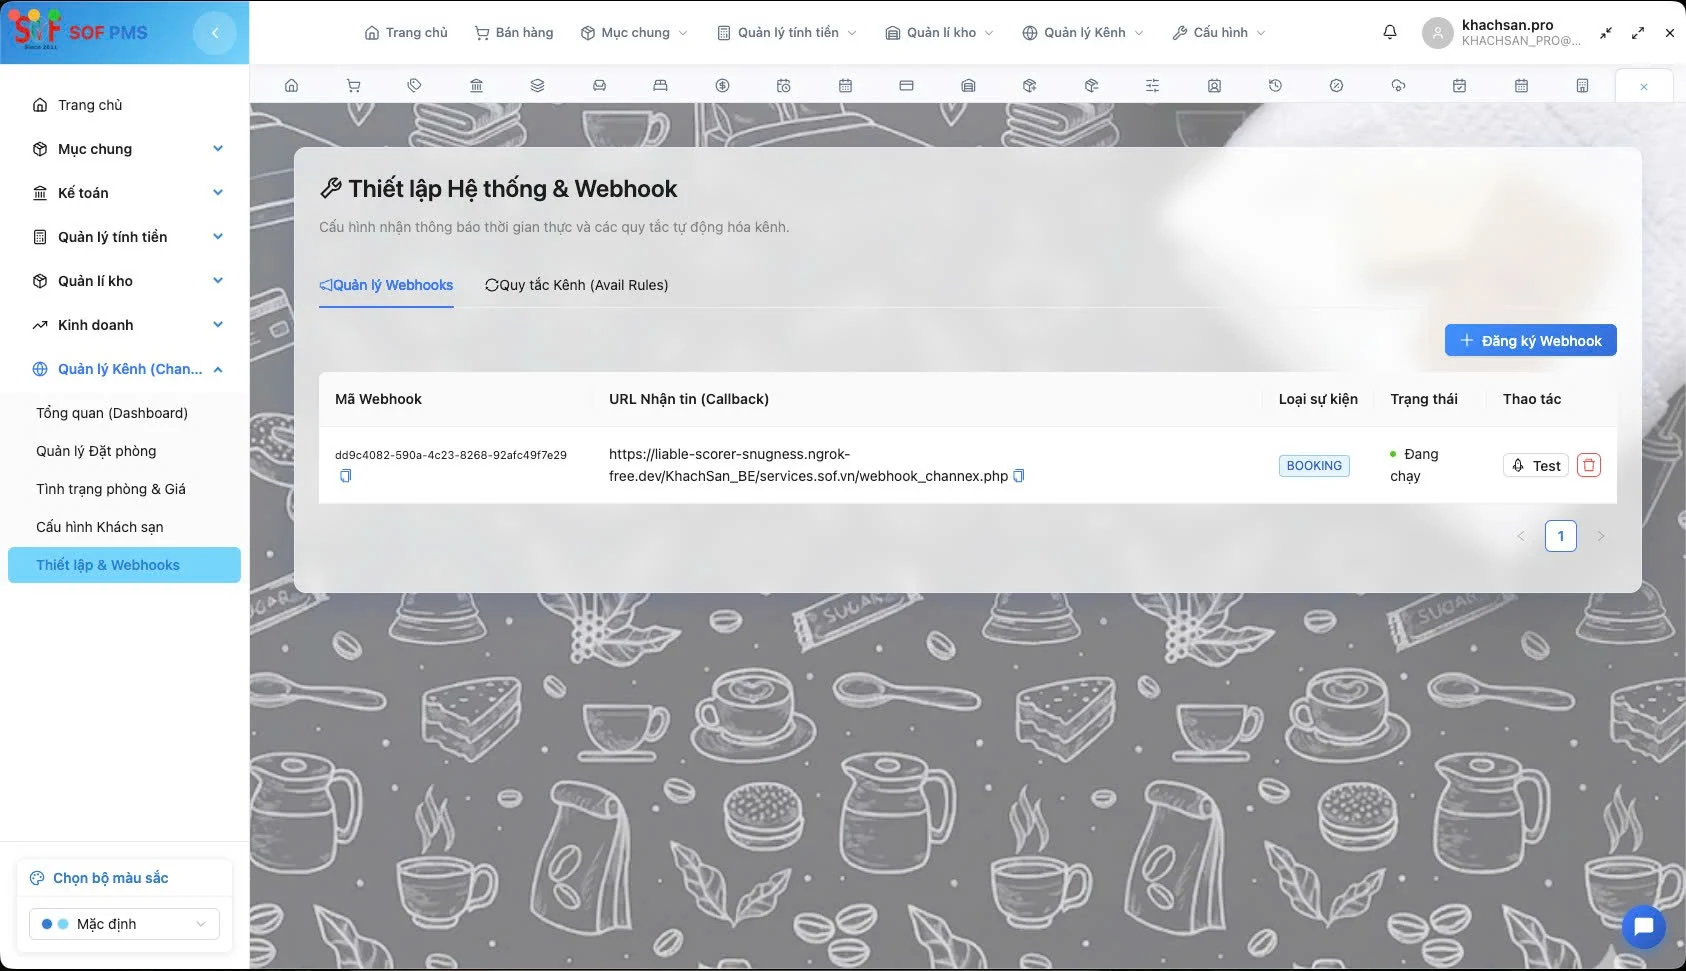Expand Quản lý tính tiền sidebar section

[x=125, y=237]
